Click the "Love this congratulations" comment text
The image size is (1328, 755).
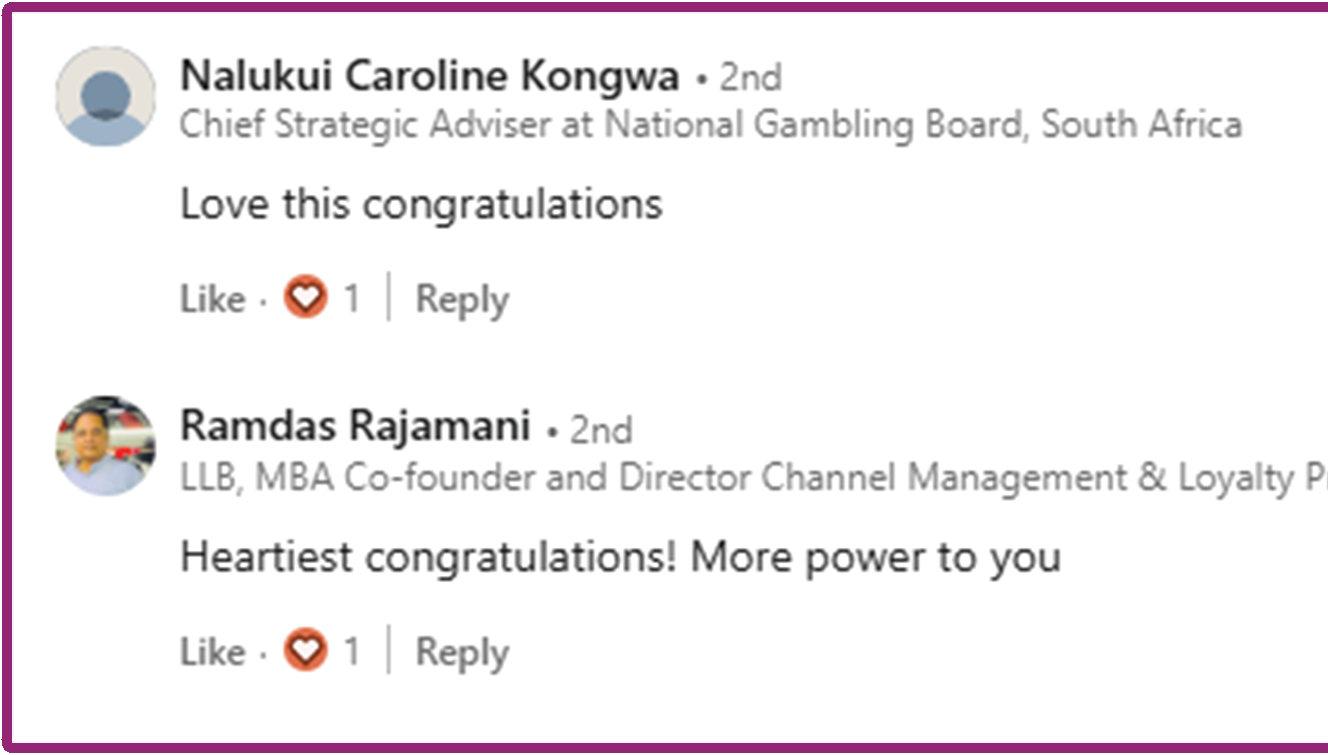click(x=421, y=205)
